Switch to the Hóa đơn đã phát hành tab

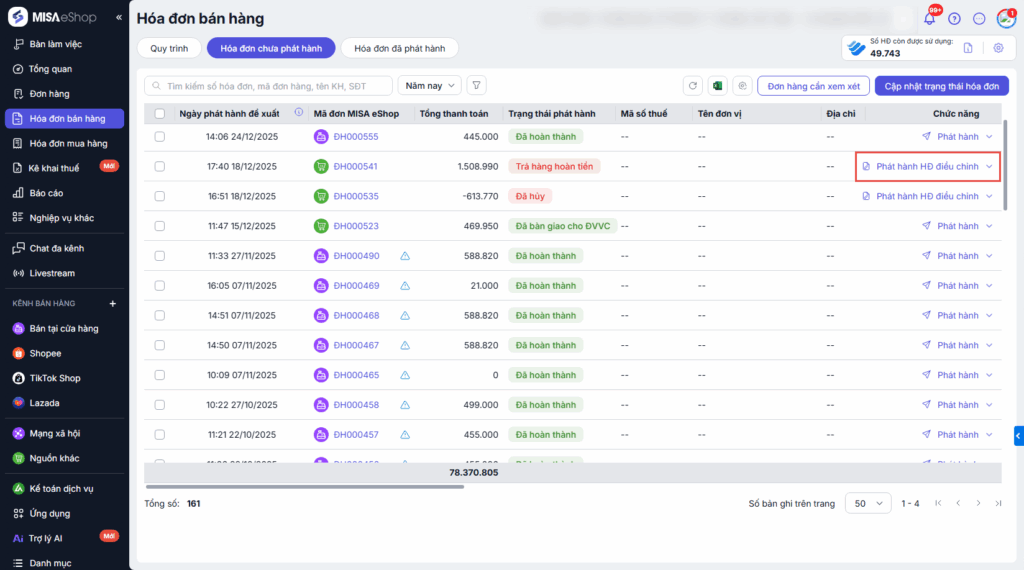(x=399, y=48)
